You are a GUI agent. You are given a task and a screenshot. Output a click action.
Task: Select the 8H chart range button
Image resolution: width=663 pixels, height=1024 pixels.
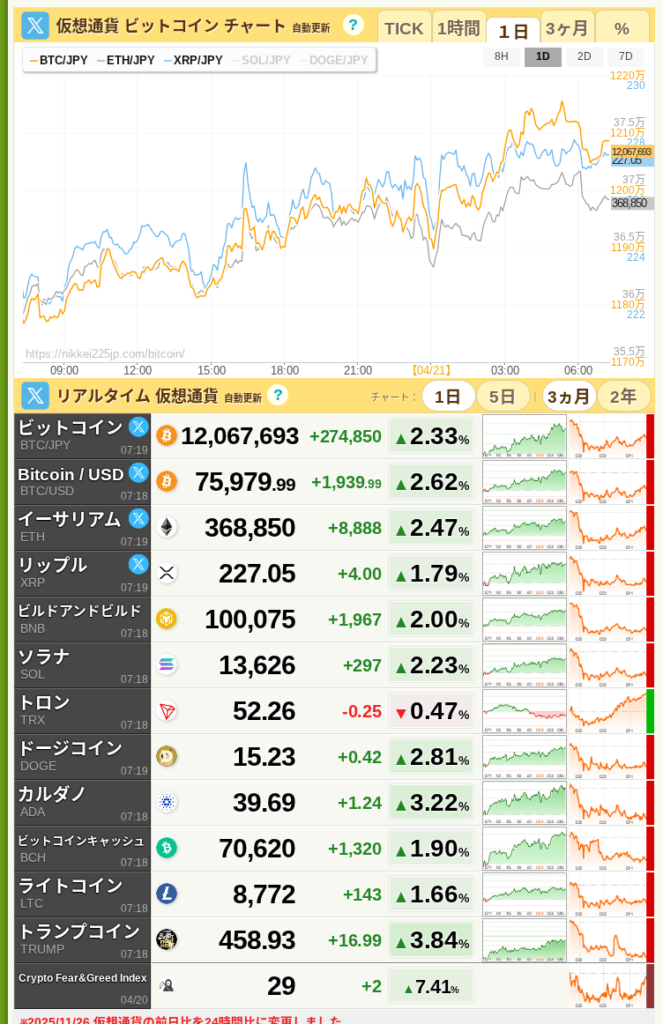[501, 57]
